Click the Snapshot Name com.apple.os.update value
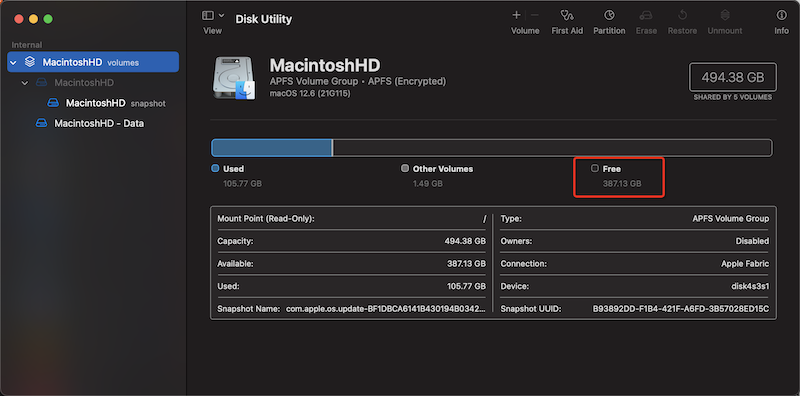 pyautogui.click(x=386, y=309)
